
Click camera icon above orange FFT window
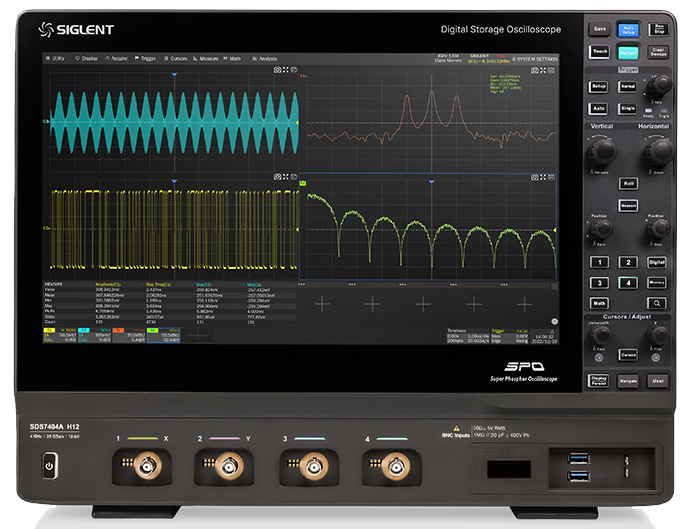click(535, 70)
